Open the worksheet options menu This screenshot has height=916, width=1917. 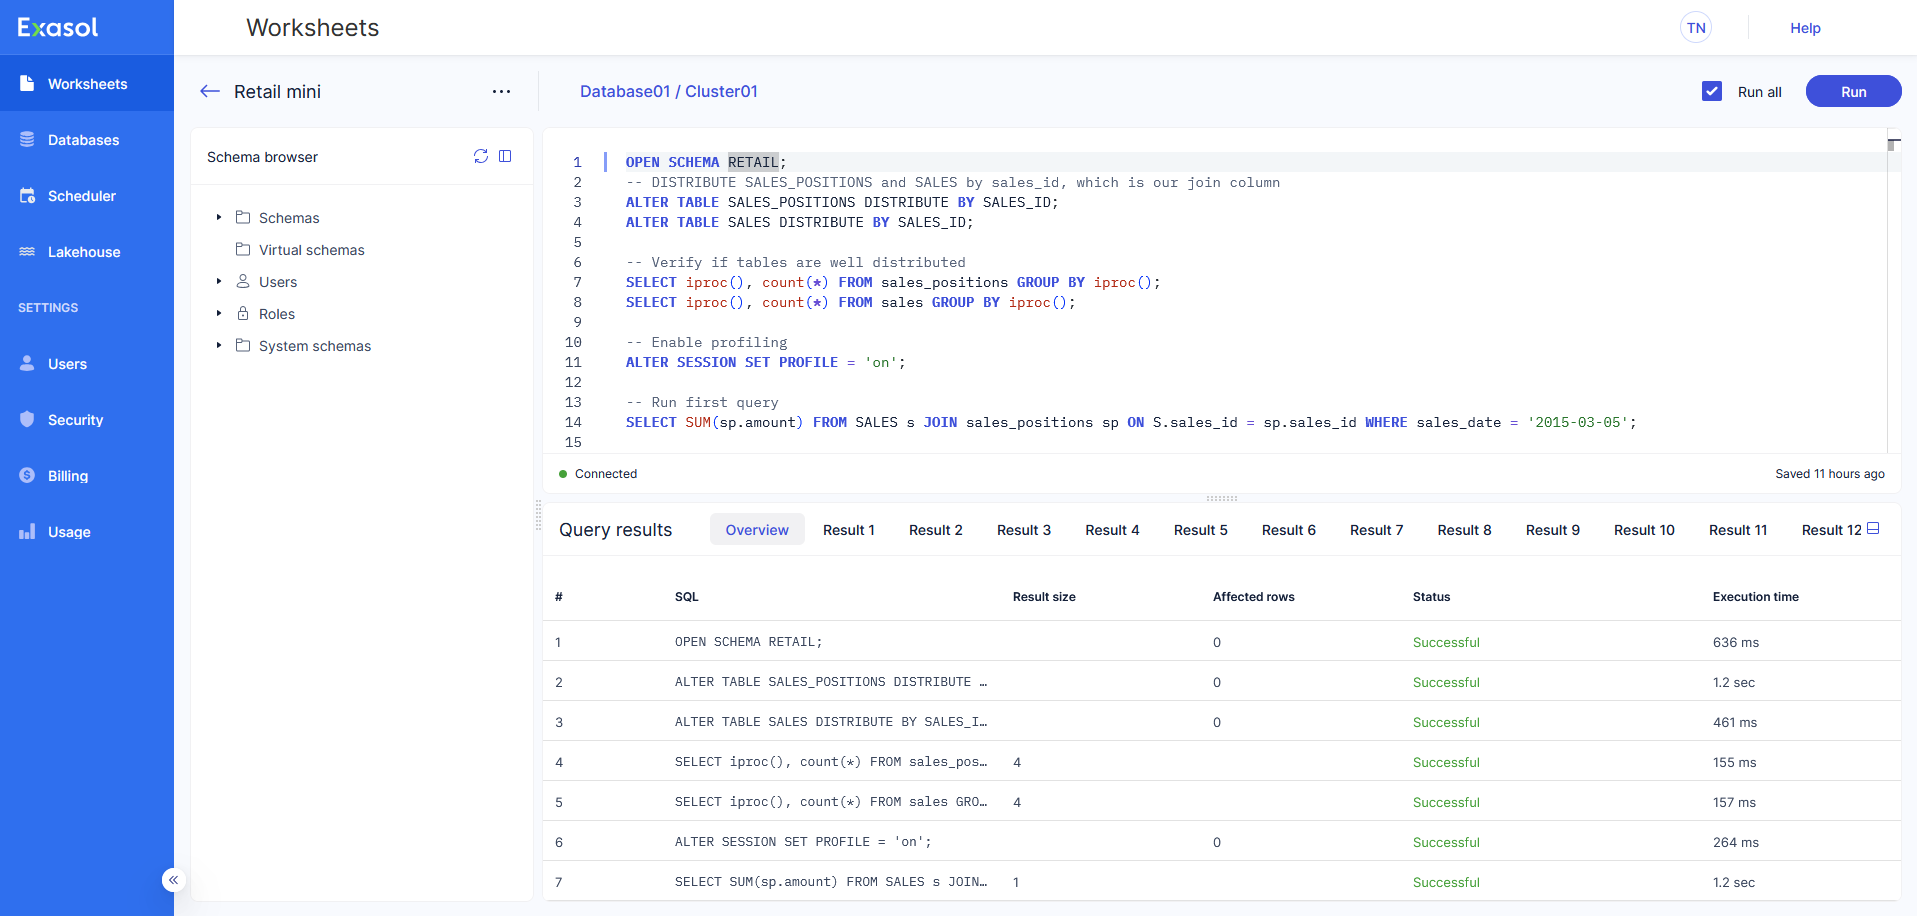pos(501,91)
